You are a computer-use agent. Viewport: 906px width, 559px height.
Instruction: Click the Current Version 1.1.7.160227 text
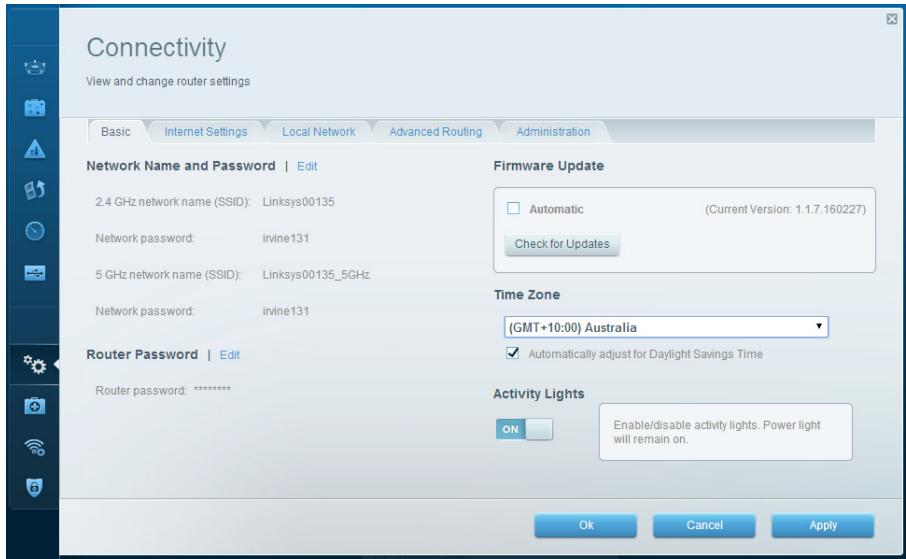(x=785, y=209)
